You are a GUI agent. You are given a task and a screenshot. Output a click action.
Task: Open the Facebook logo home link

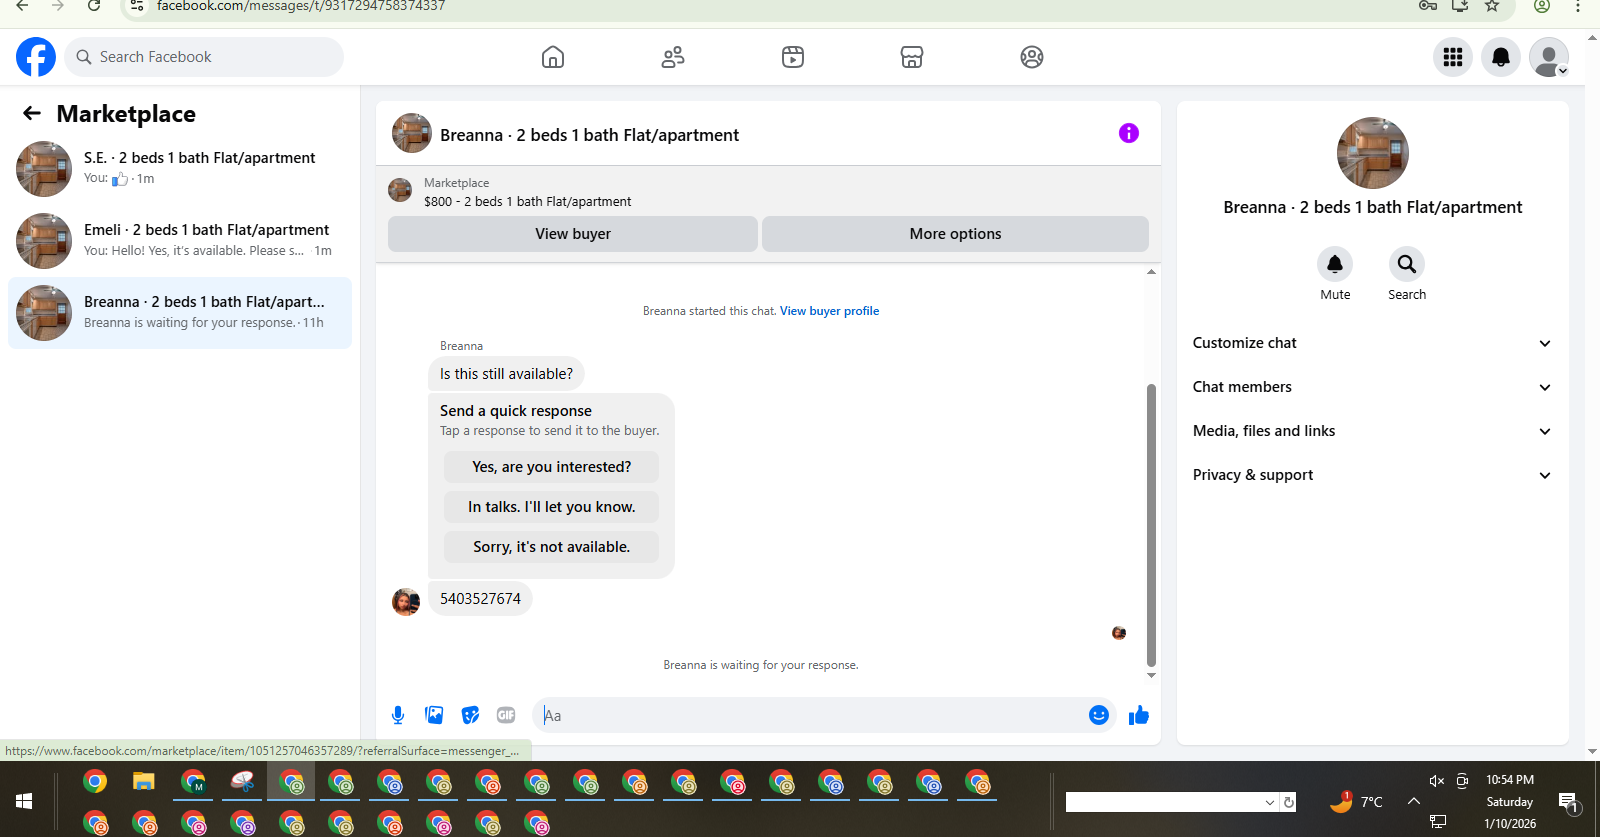point(36,57)
